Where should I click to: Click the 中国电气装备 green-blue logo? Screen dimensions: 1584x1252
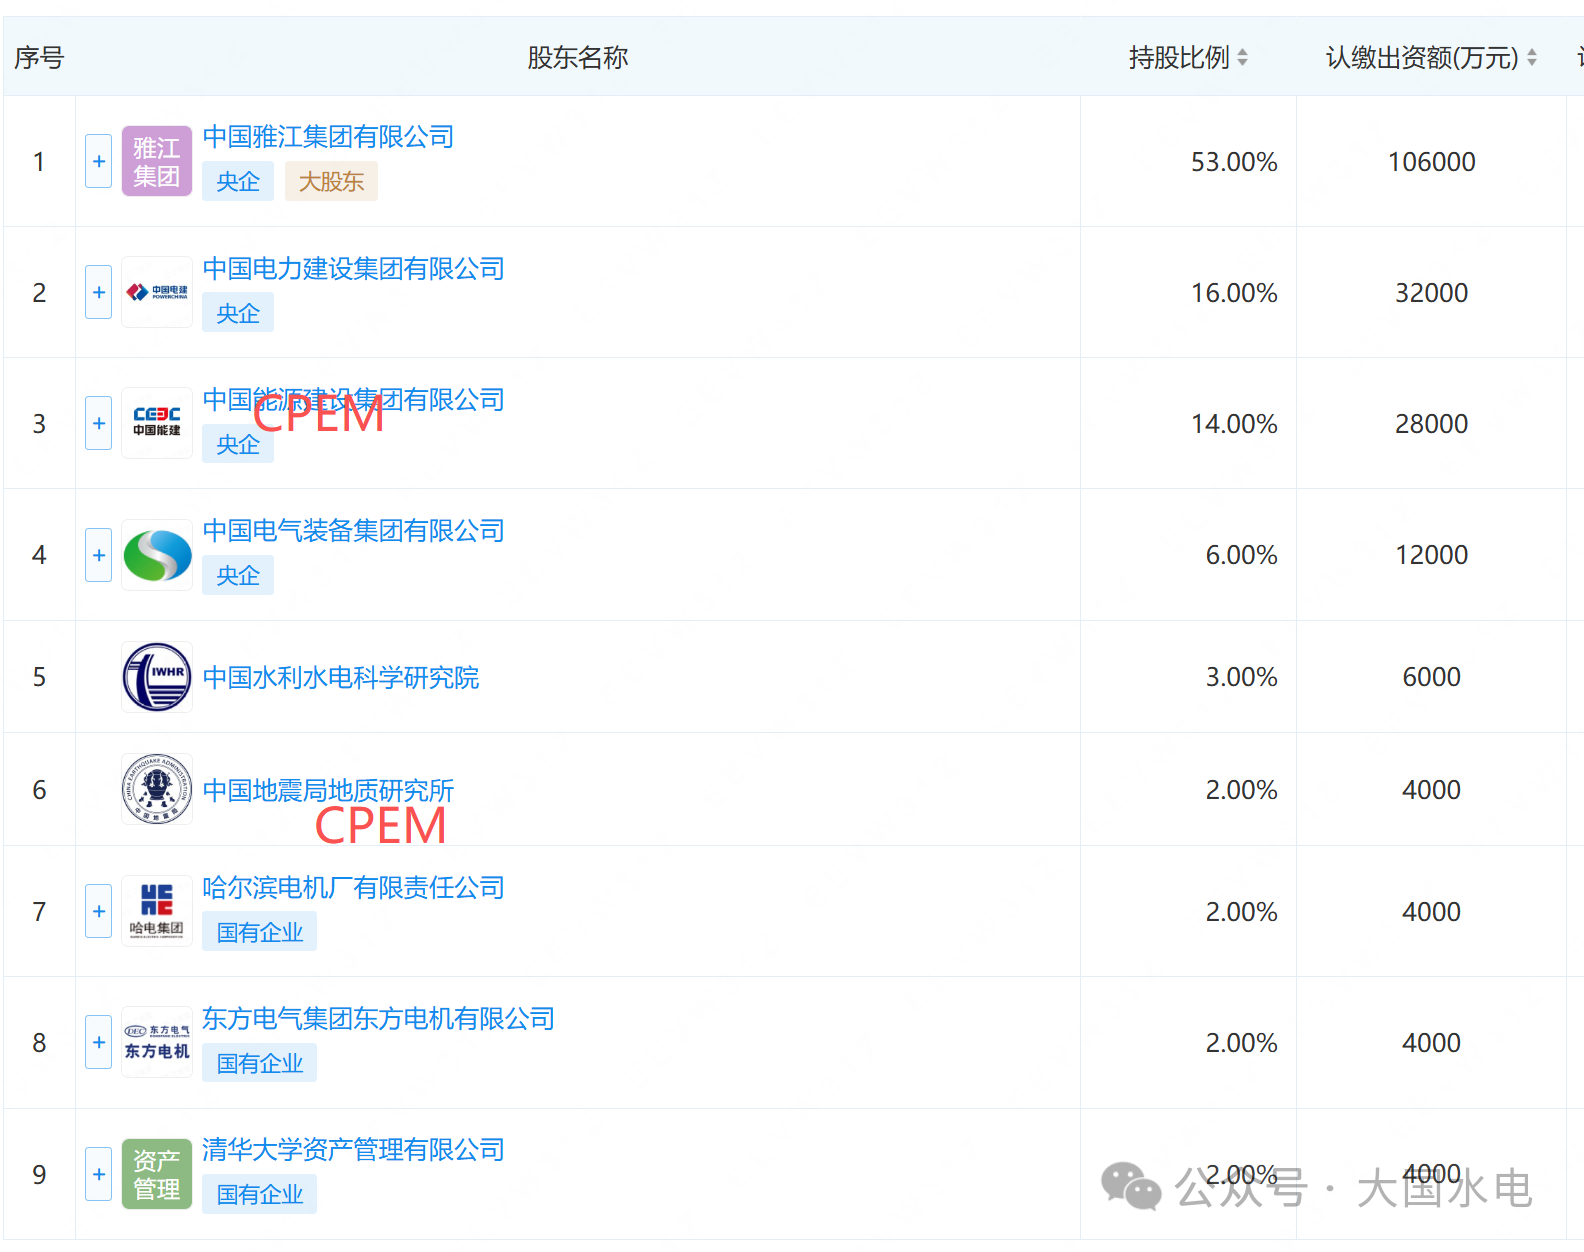pyautogui.click(x=156, y=555)
